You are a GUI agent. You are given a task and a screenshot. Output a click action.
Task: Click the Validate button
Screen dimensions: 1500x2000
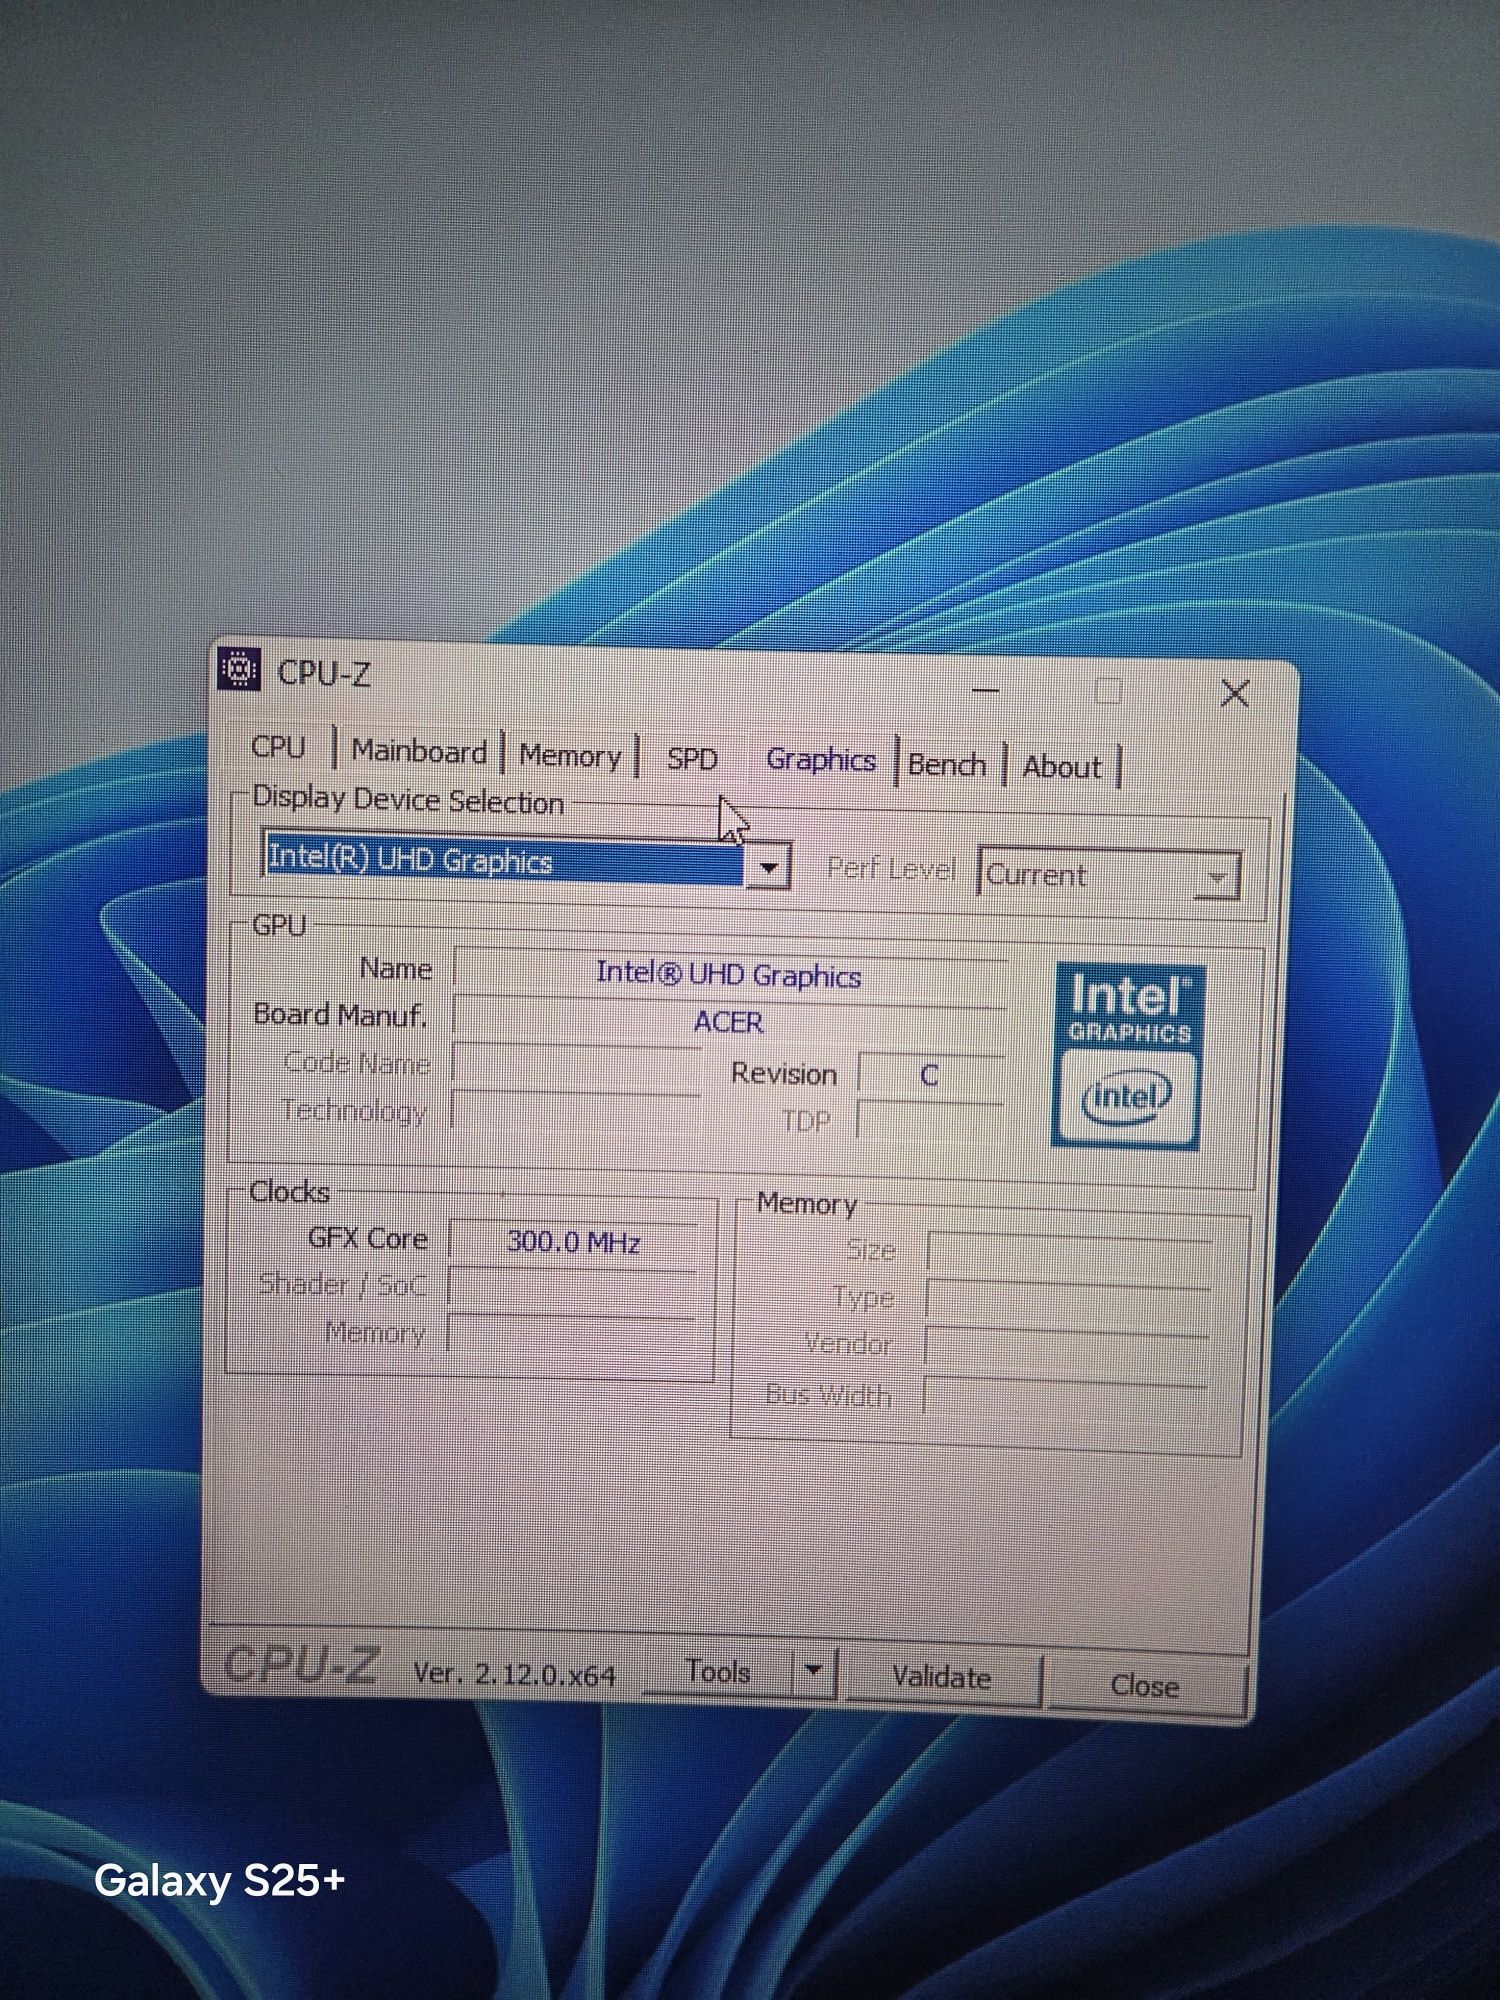[x=943, y=1678]
